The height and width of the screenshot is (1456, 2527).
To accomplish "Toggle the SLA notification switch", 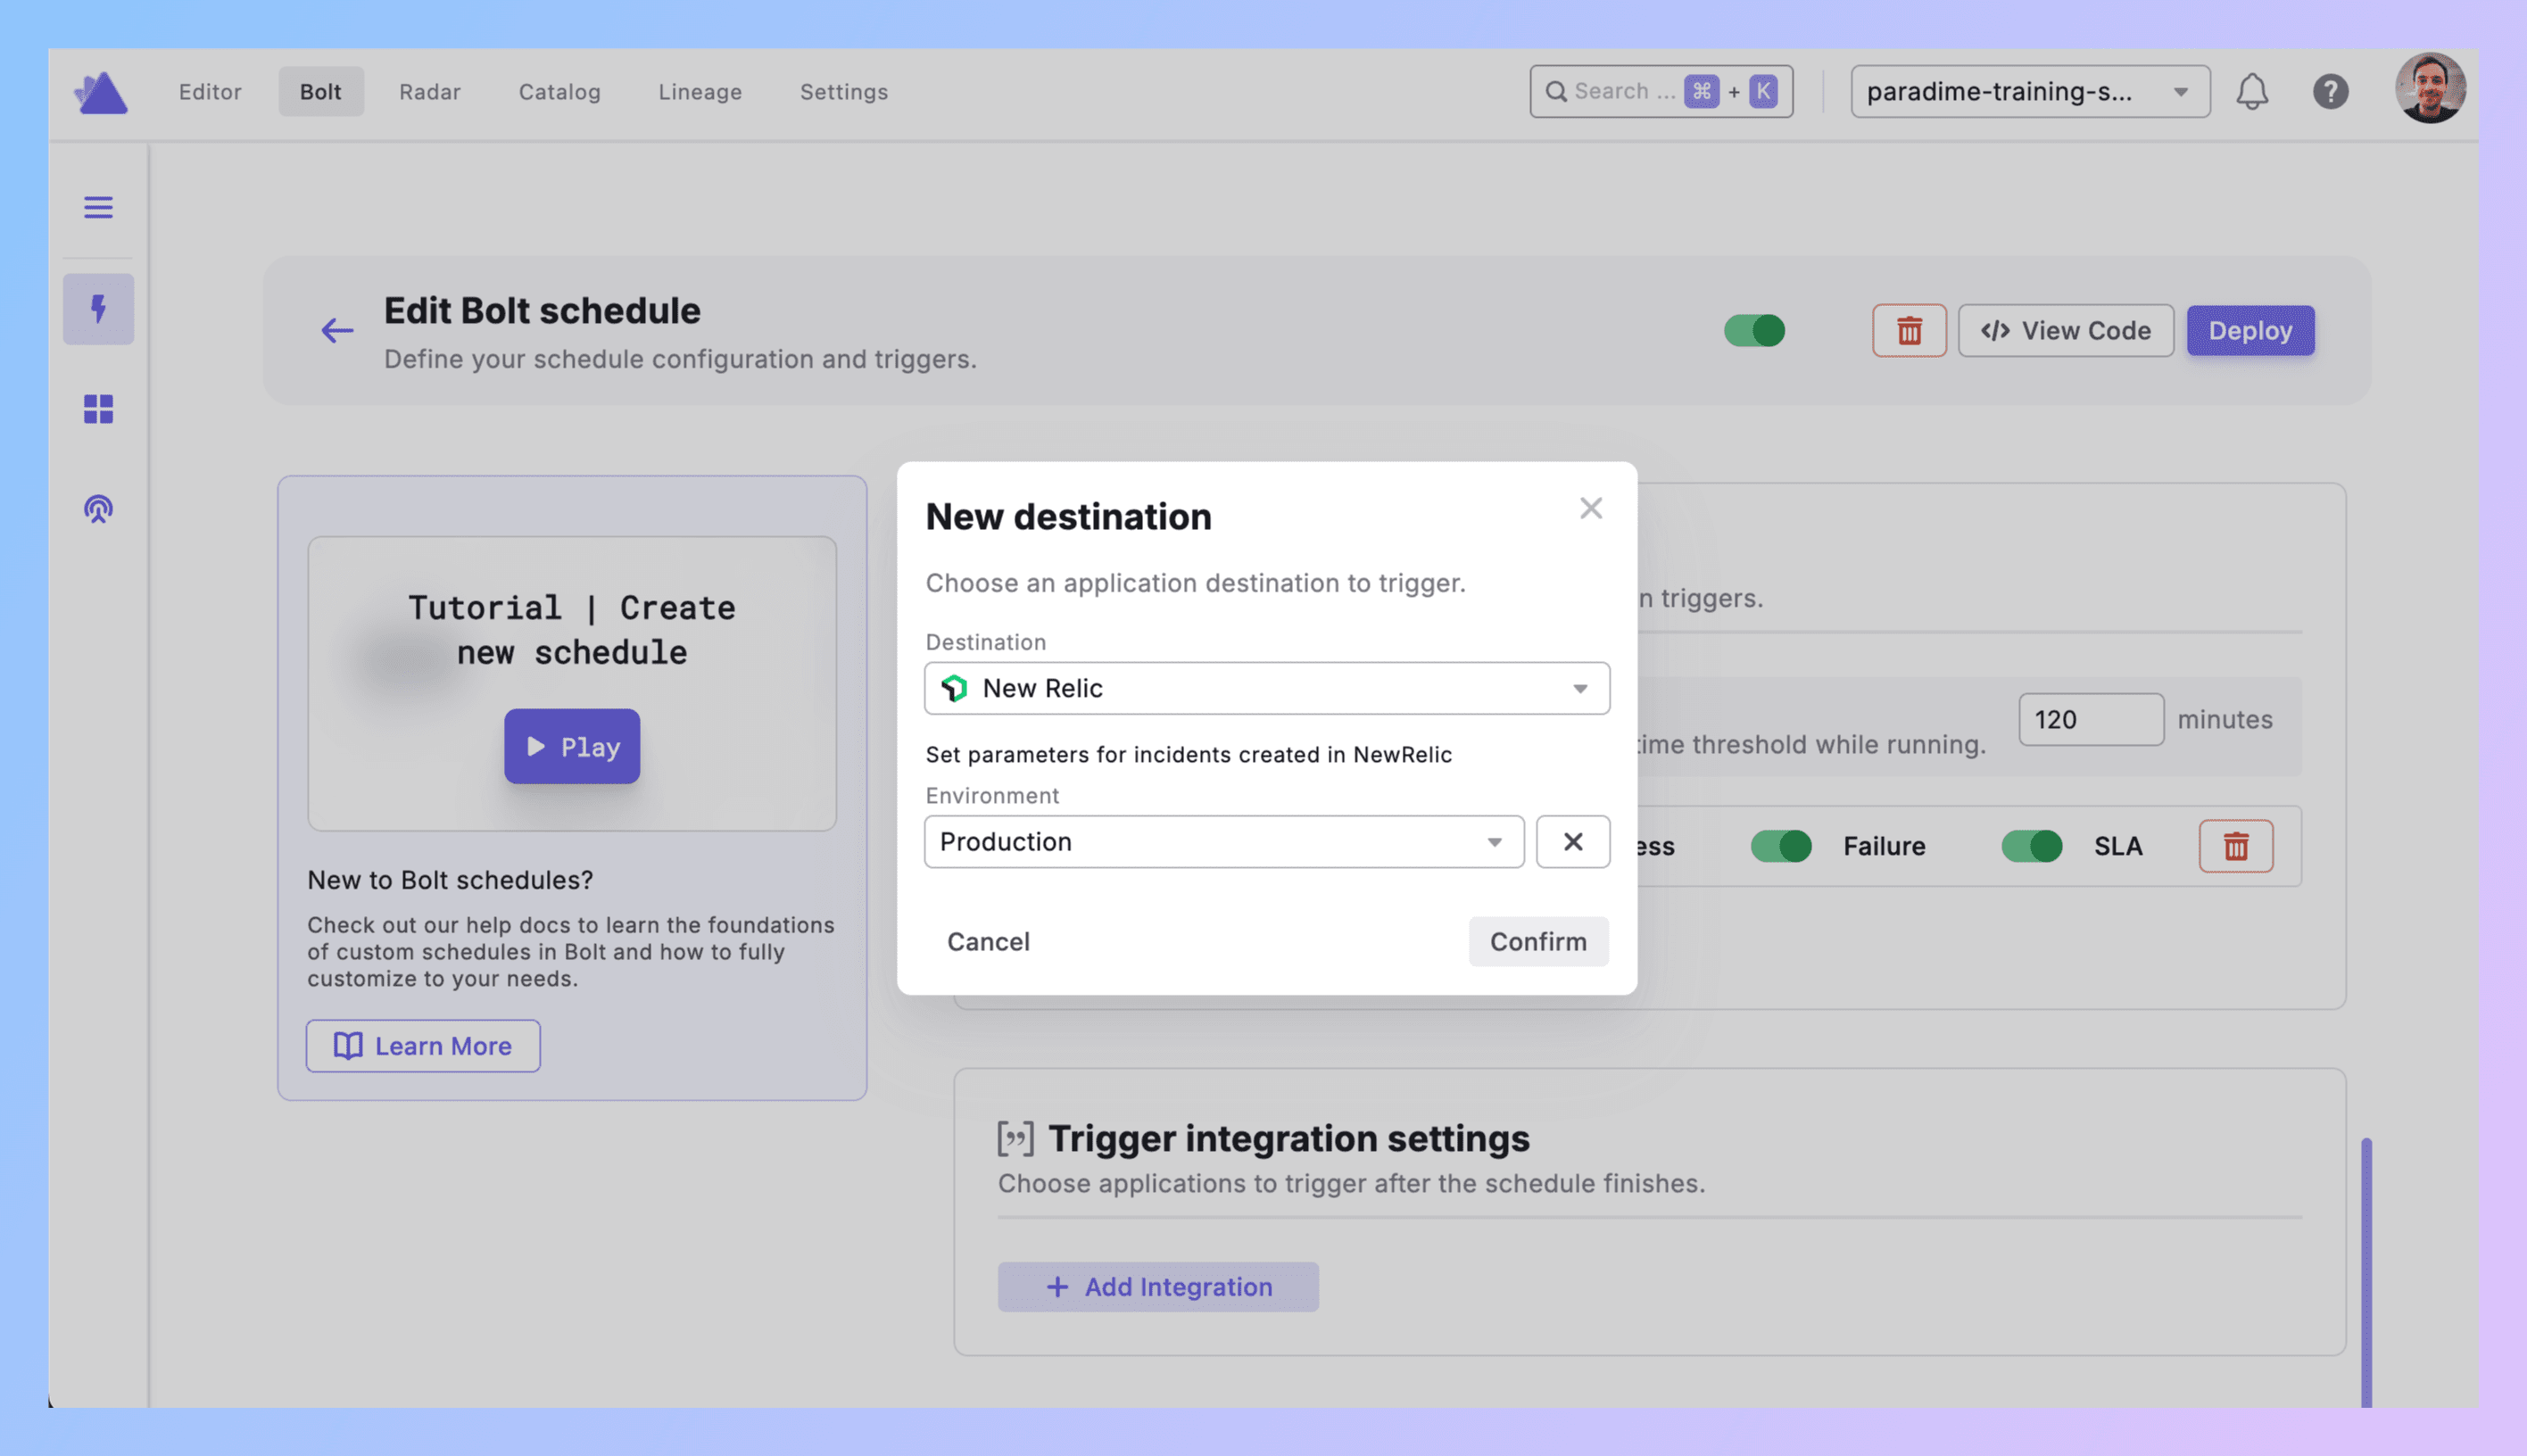I will click(x=2031, y=846).
